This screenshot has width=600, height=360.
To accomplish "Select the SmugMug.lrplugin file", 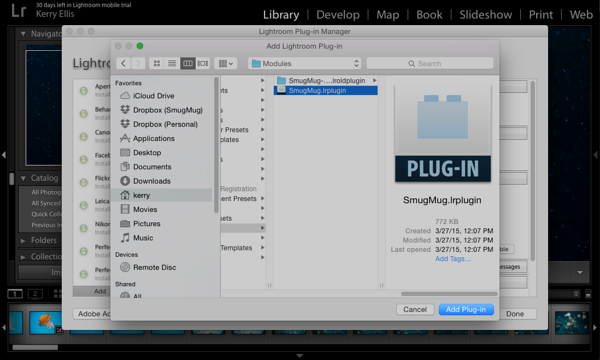I will click(x=326, y=91).
